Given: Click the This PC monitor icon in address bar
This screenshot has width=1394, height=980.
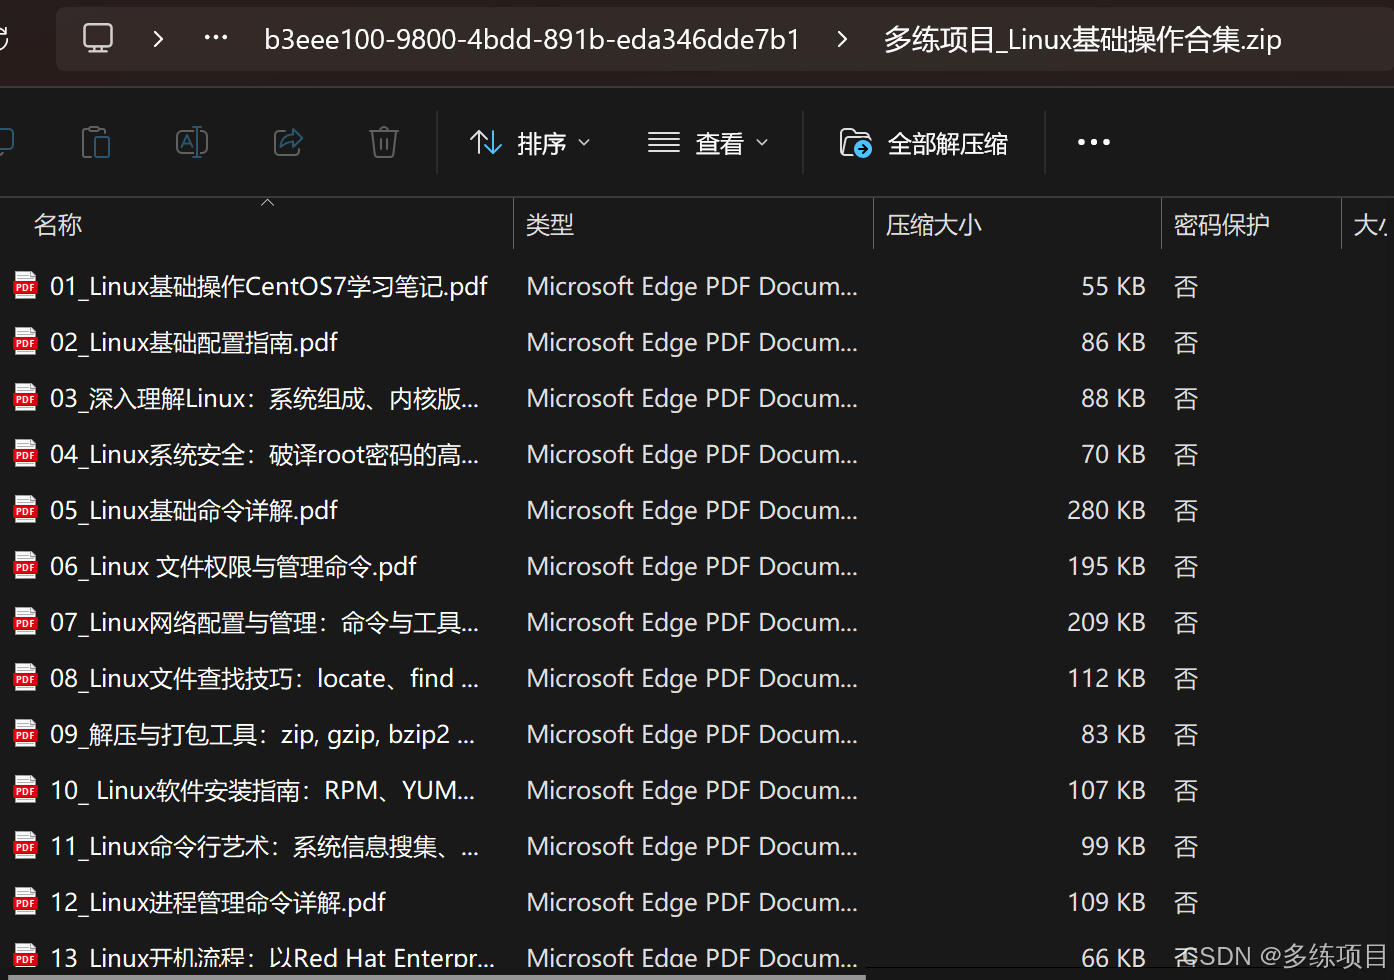Looking at the screenshot, I should pyautogui.click(x=98, y=39).
